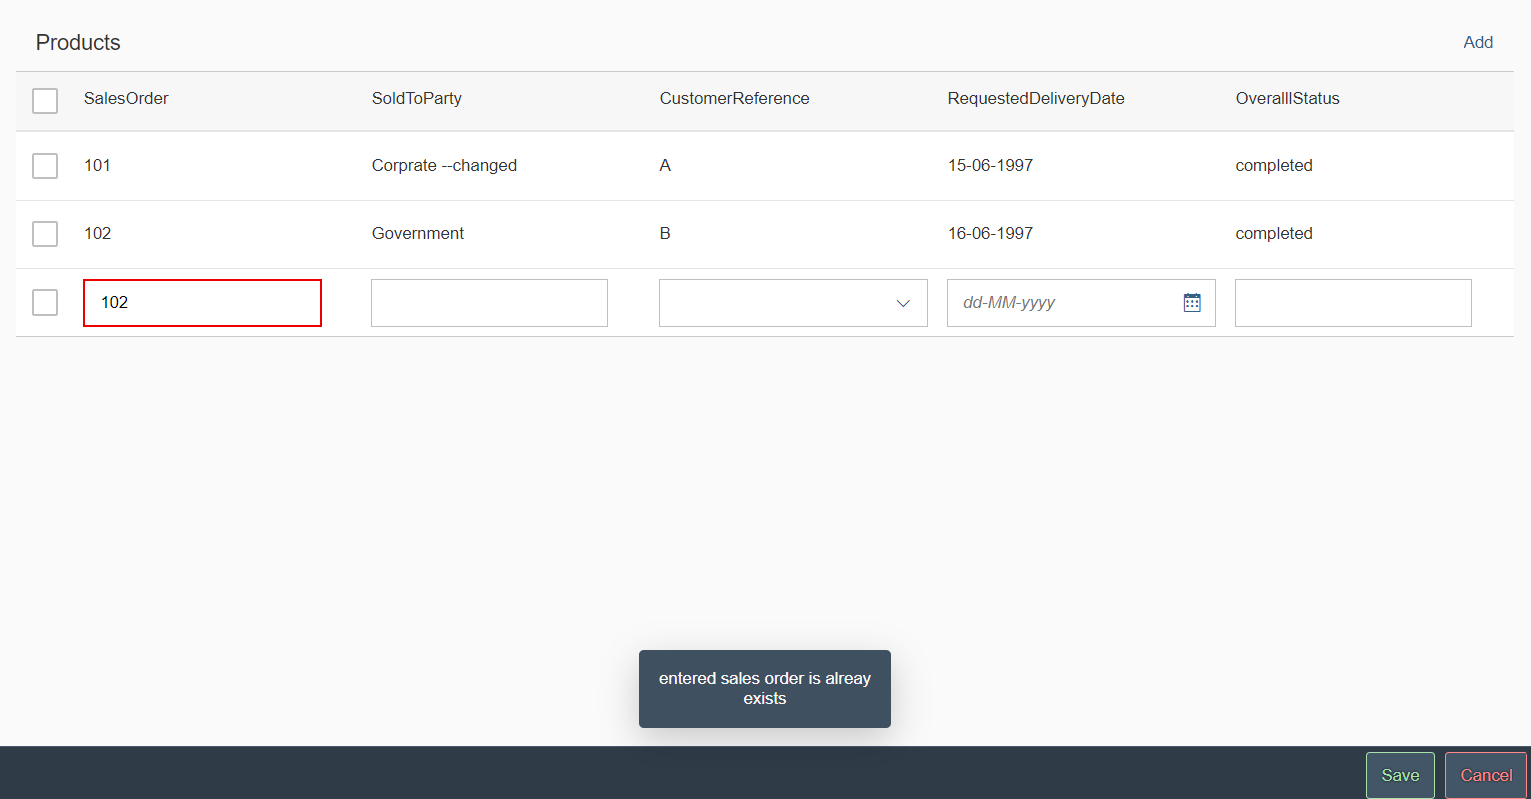The width and height of the screenshot is (1531, 799).
Task: Open the CustomerReference combo box options
Action: coord(793,302)
